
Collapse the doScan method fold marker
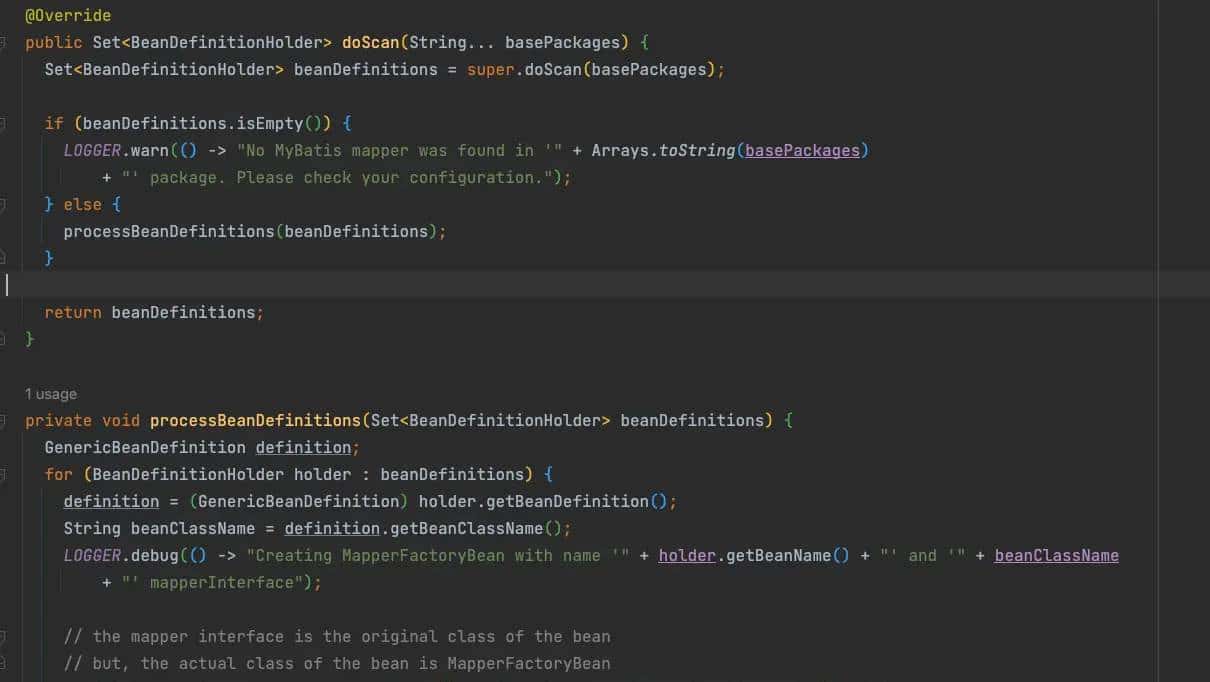coord(3,43)
